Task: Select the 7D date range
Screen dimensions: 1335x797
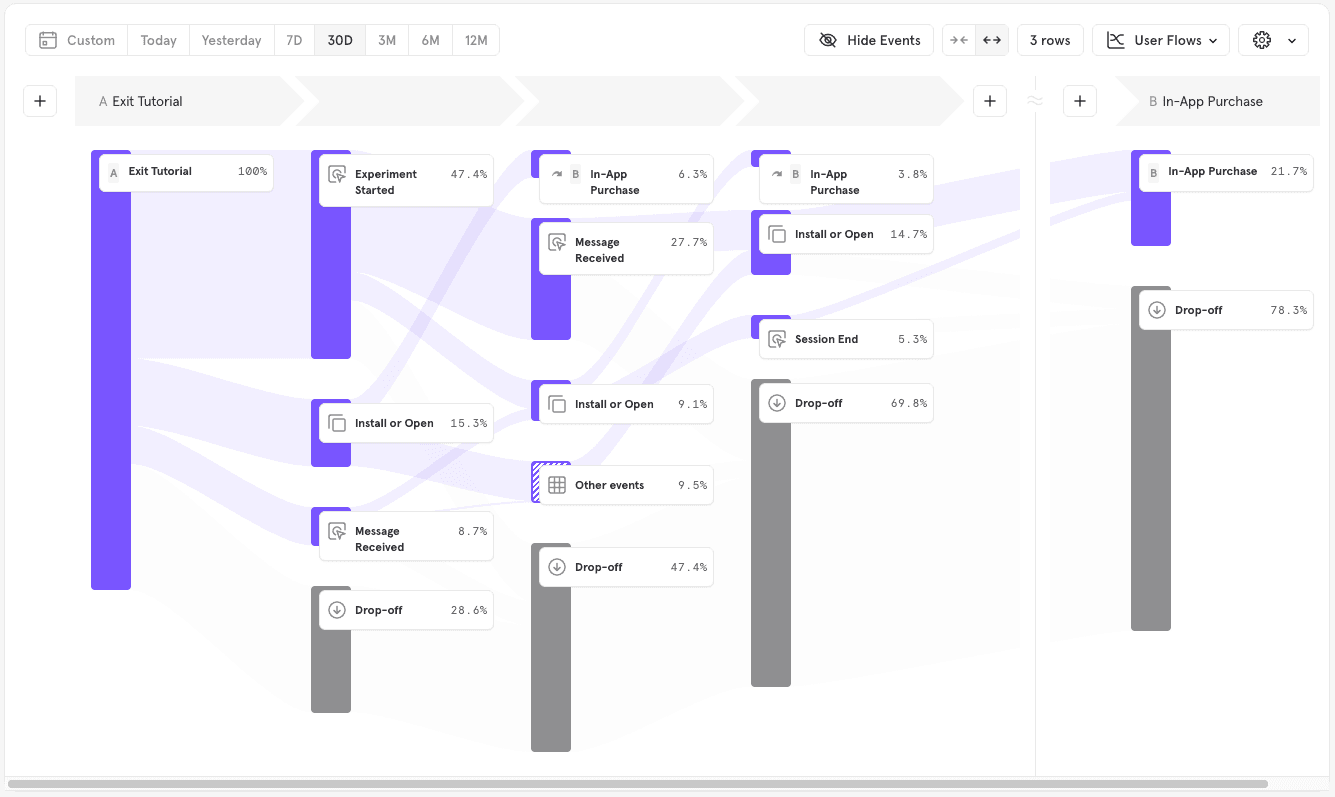Action: 294,40
